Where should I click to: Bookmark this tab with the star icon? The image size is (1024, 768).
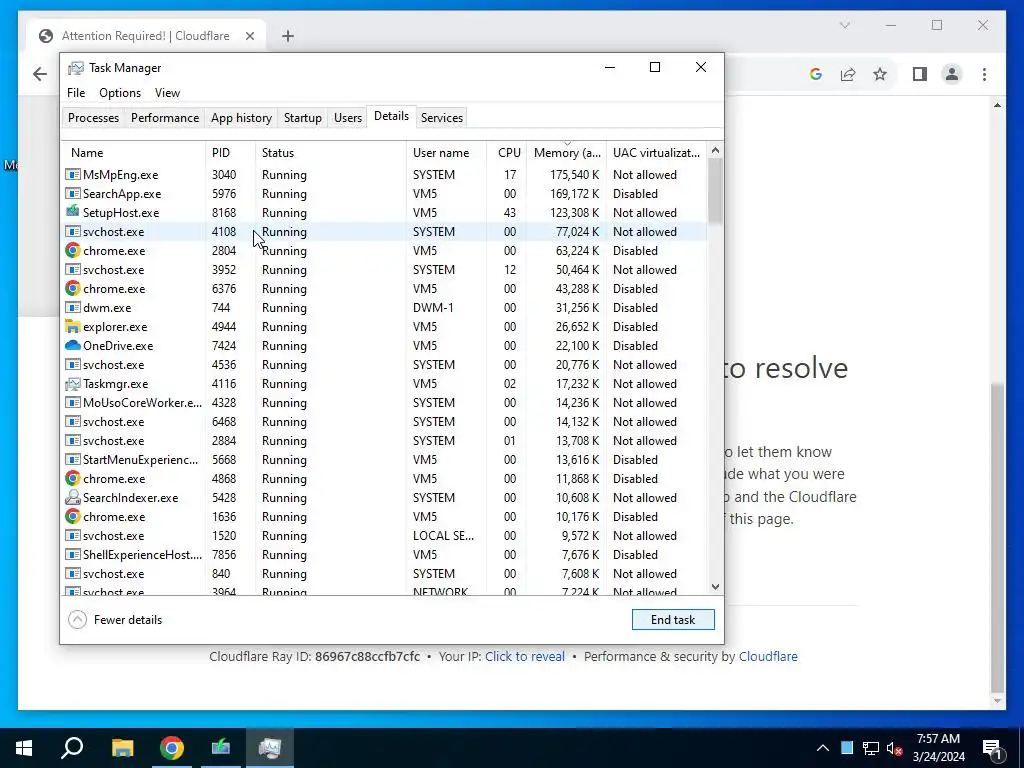coord(880,74)
